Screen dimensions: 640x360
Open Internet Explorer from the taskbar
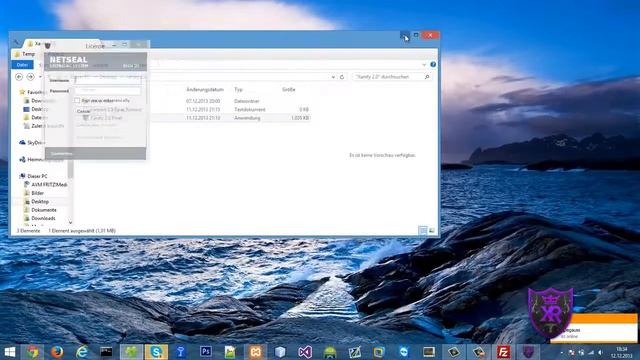pyautogui.click(x=82, y=352)
